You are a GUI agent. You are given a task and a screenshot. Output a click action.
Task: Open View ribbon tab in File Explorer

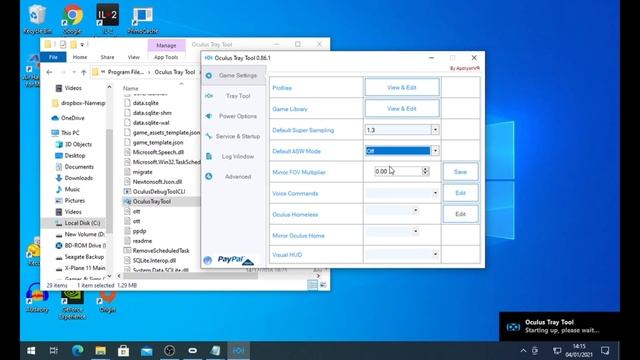[133, 57]
